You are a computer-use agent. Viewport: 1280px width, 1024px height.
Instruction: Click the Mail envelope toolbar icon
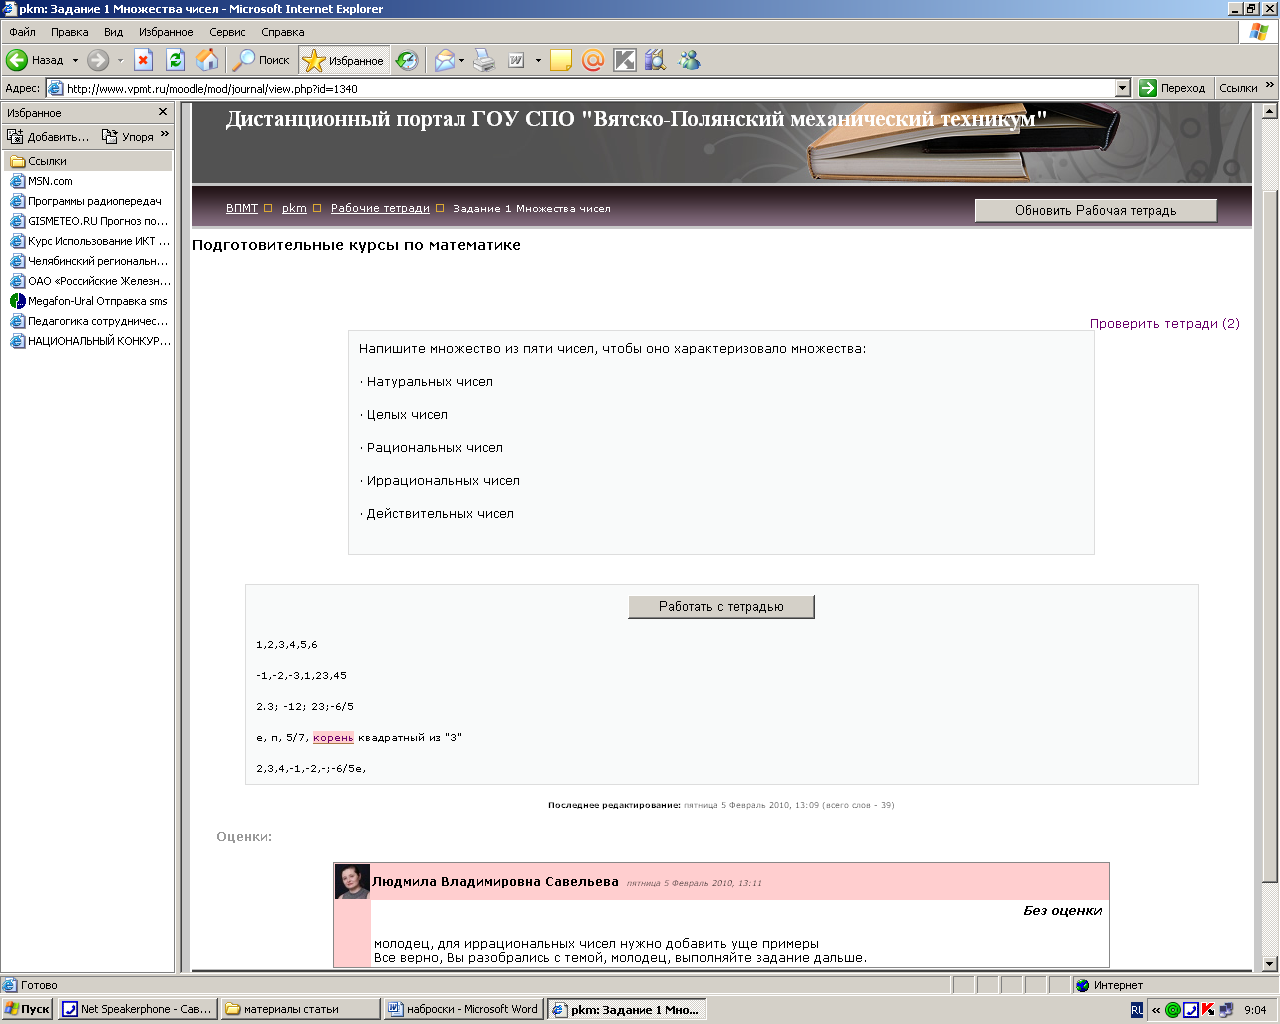444,60
